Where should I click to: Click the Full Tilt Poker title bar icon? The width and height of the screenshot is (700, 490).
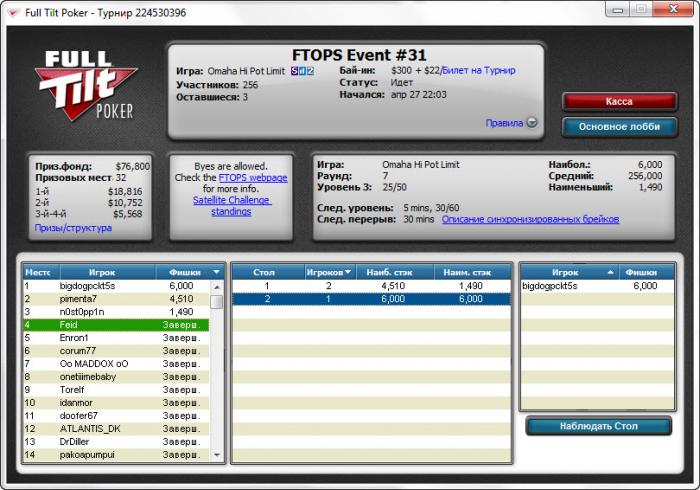pos(13,12)
